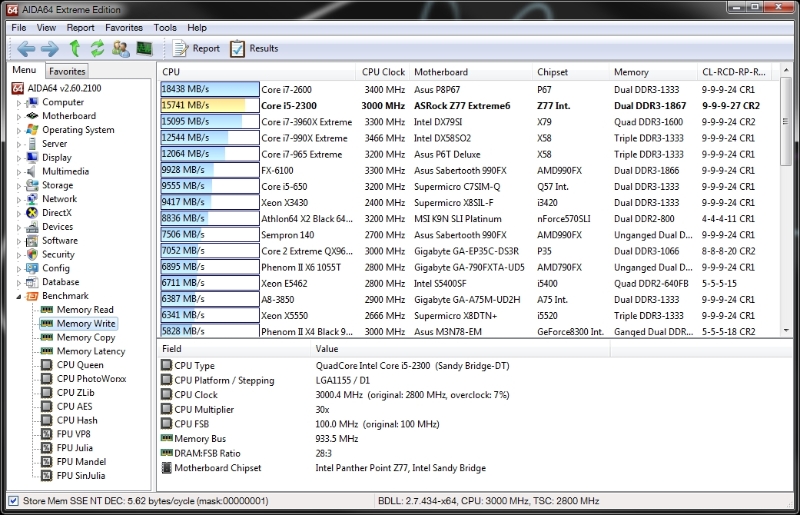Open the Help menu

pos(196,28)
